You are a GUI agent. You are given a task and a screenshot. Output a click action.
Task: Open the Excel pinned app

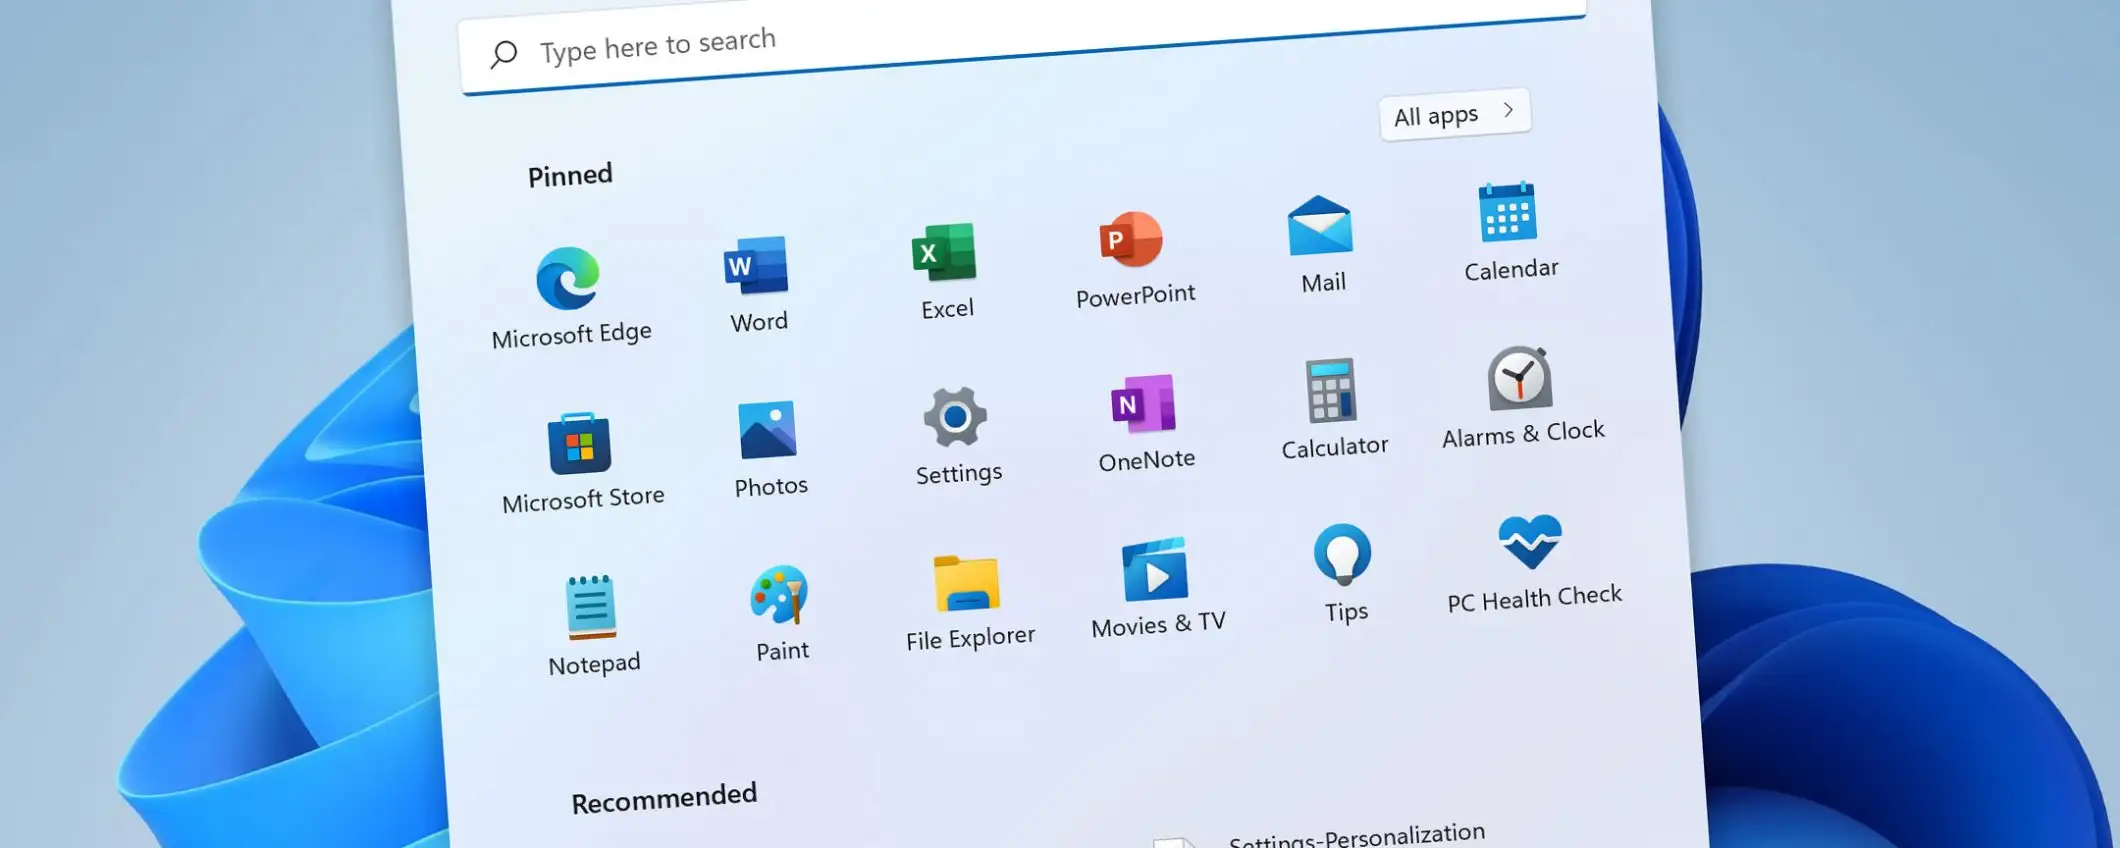tap(944, 252)
